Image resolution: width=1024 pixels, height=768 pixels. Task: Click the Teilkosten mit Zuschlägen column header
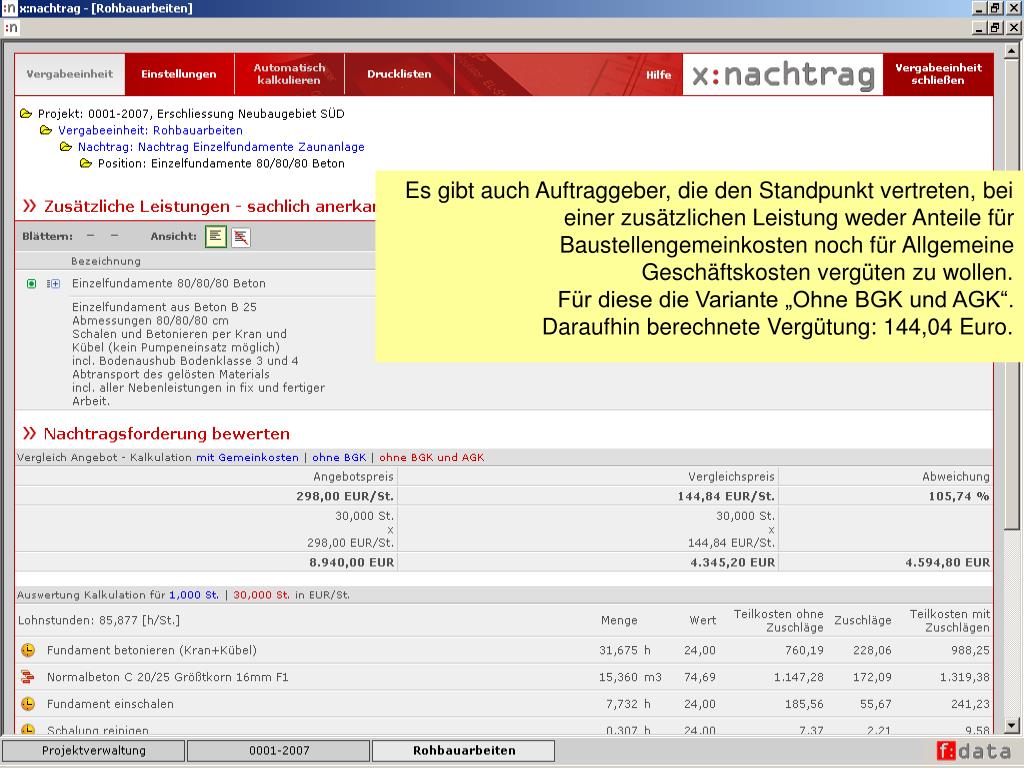point(950,620)
